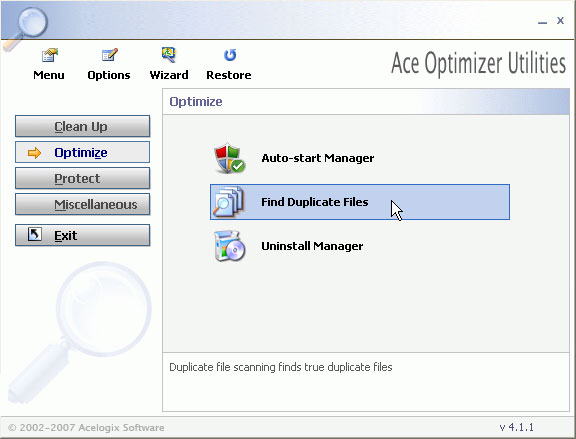Click the Exit button
Screen dimensions: 576x439
[x=83, y=235]
